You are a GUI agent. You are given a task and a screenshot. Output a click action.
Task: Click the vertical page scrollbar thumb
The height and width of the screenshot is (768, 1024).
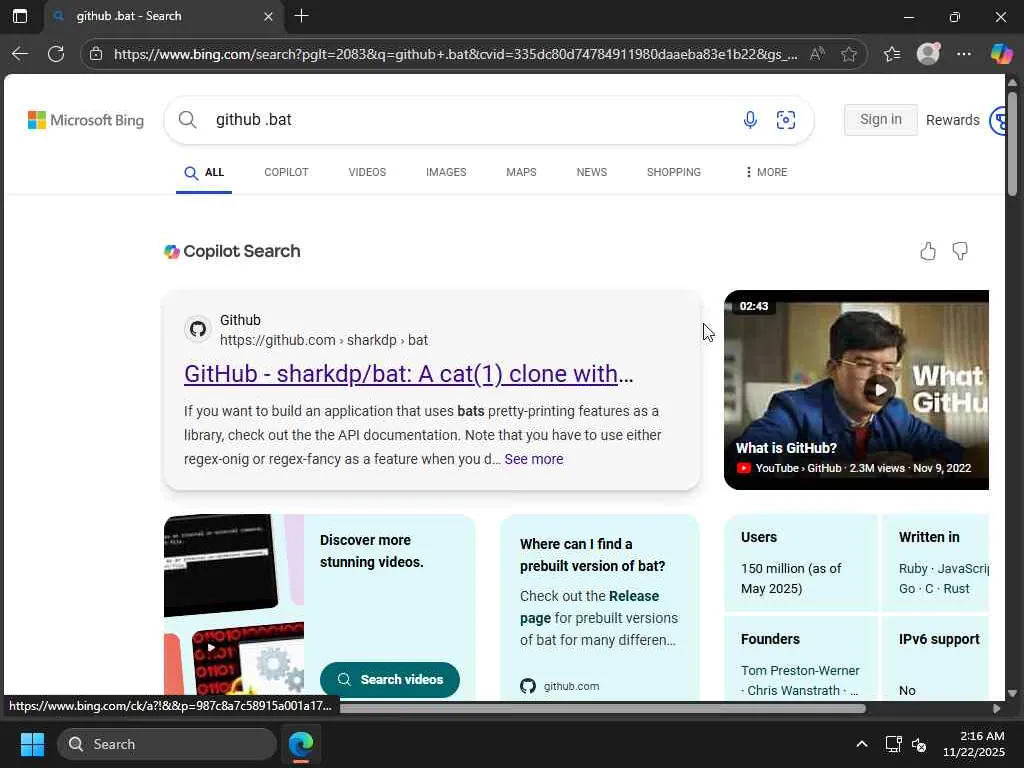(x=1012, y=144)
